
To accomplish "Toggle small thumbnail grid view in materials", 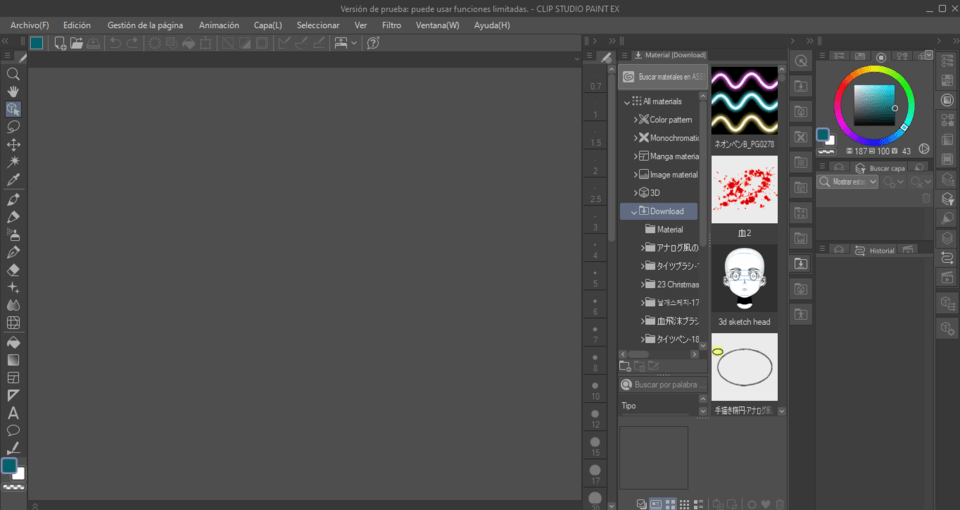I will (x=684, y=504).
